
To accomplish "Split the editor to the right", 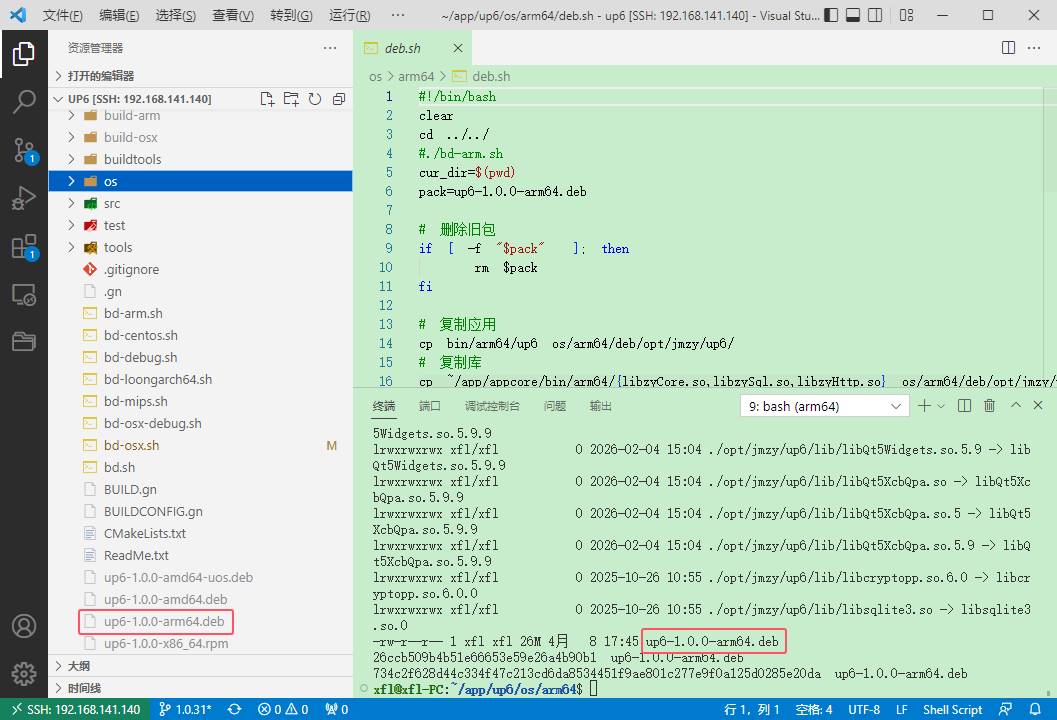I will pyautogui.click(x=1009, y=48).
